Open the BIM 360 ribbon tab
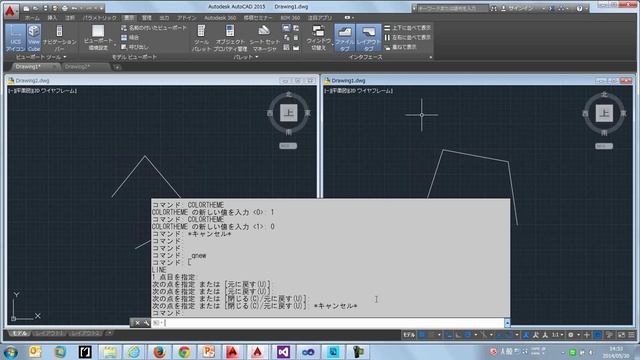 [290, 18]
